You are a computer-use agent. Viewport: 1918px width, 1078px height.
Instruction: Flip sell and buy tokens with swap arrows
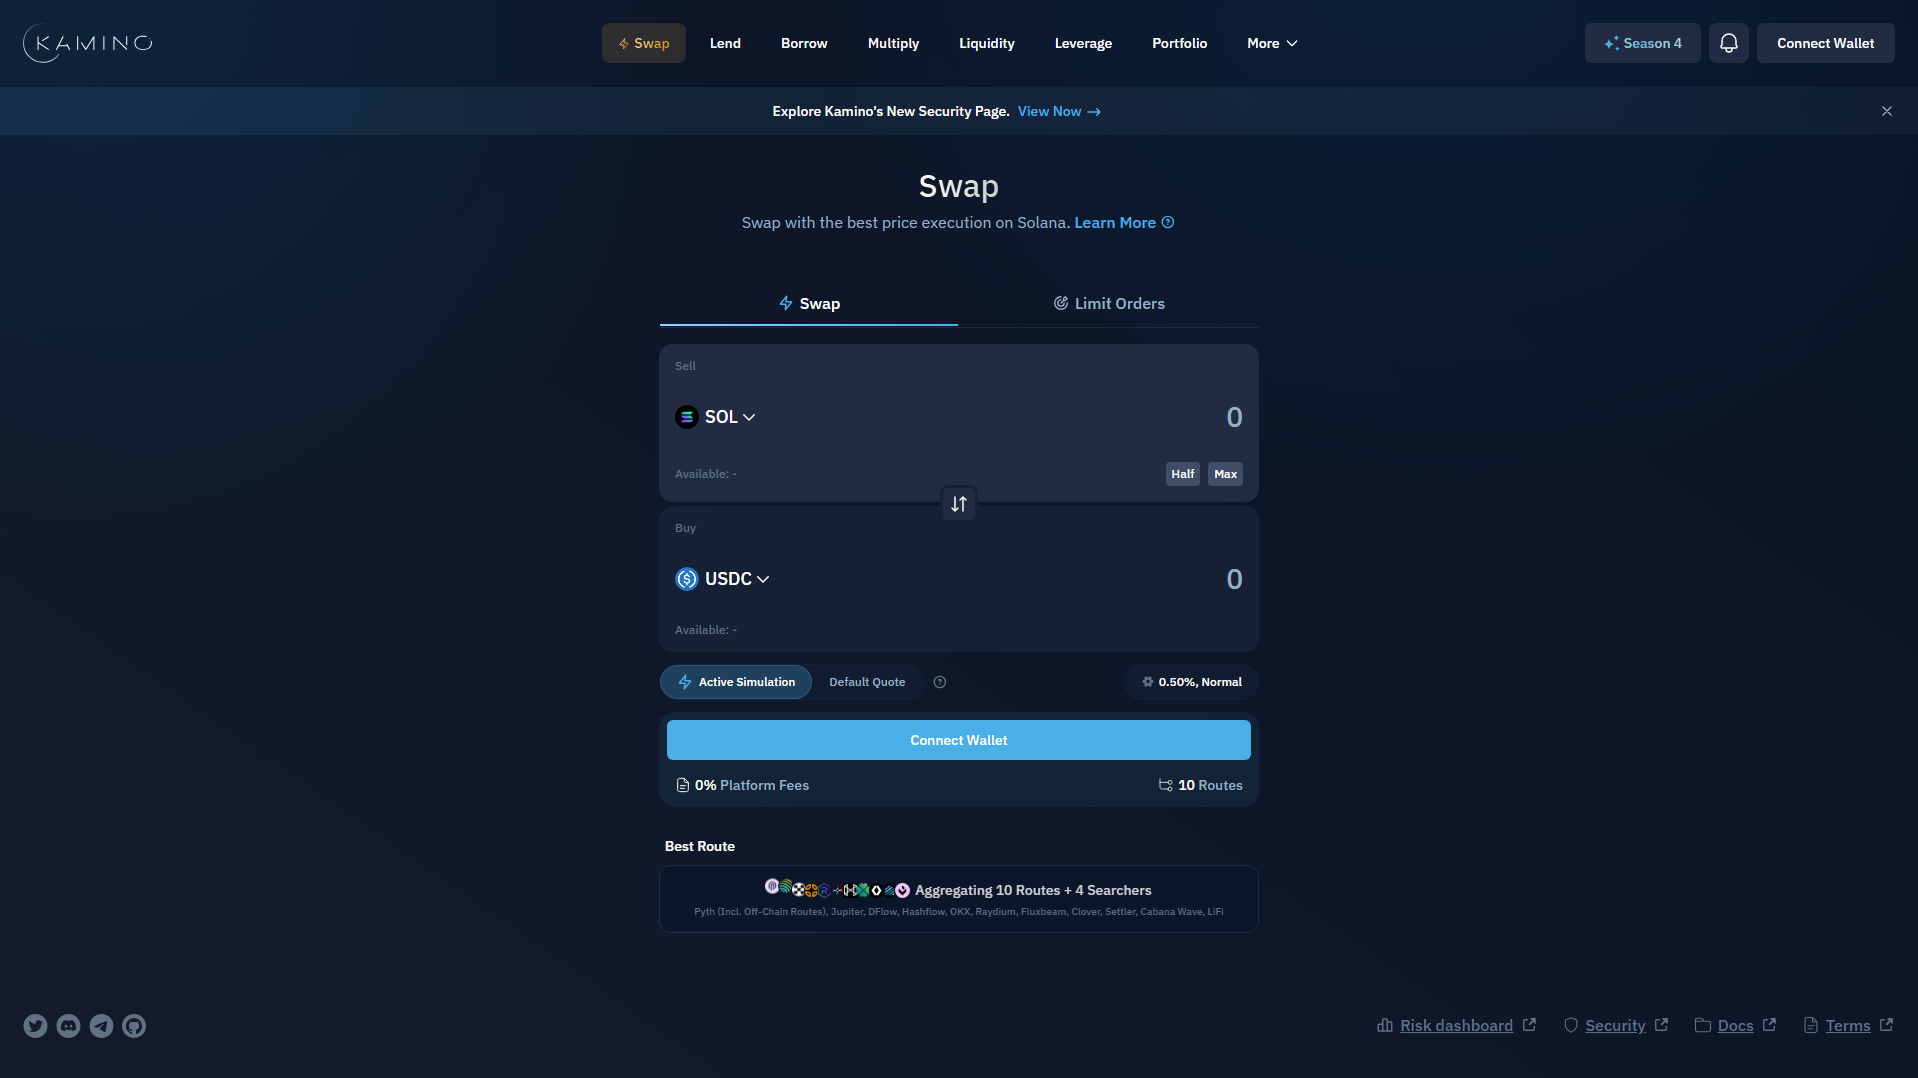click(x=958, y=504)
